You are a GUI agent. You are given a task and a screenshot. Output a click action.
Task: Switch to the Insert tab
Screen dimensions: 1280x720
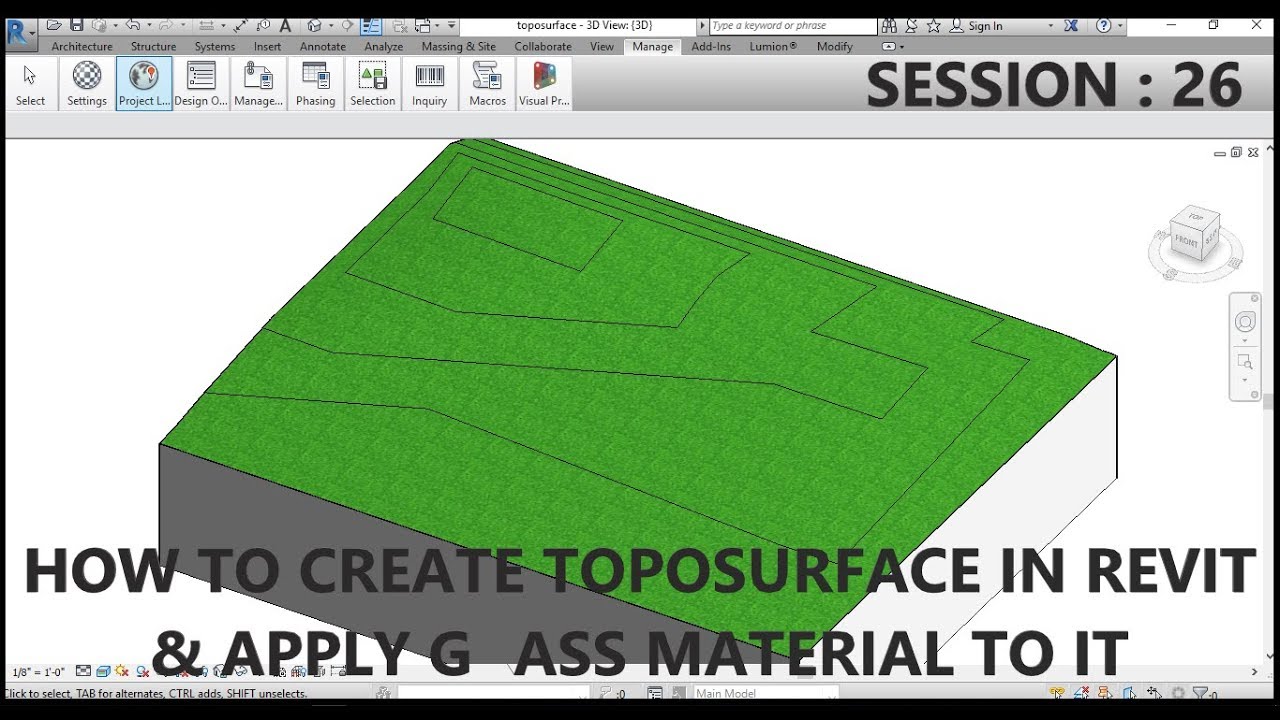(267, 46)
